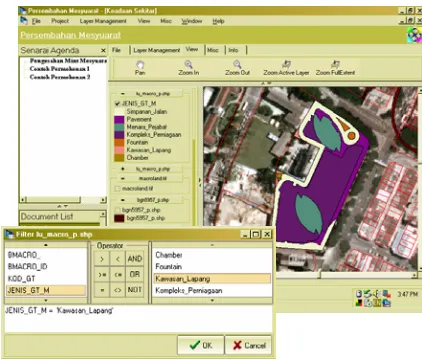Screen dimensions: 422x360
Task: Open Contoh Permohonan 2 agenda item
Action: [x=60, y=77]
